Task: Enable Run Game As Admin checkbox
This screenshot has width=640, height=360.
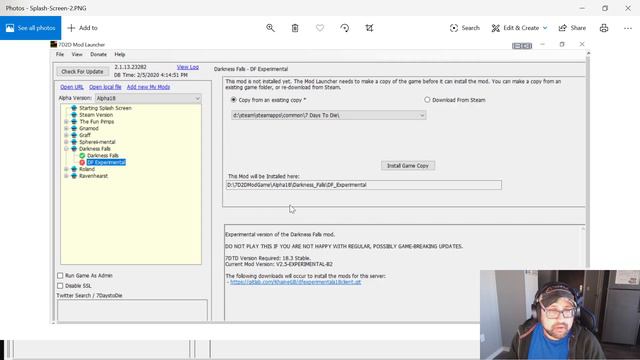Action: tap(60, 276)
